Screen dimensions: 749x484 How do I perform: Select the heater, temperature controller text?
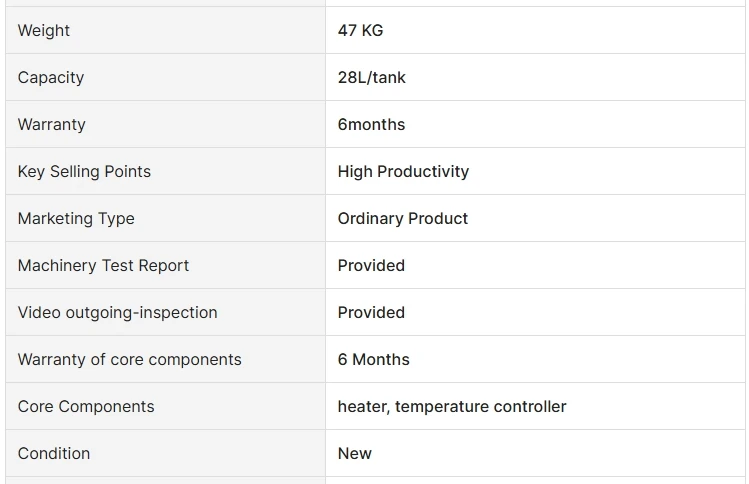[x=452, y=406]
